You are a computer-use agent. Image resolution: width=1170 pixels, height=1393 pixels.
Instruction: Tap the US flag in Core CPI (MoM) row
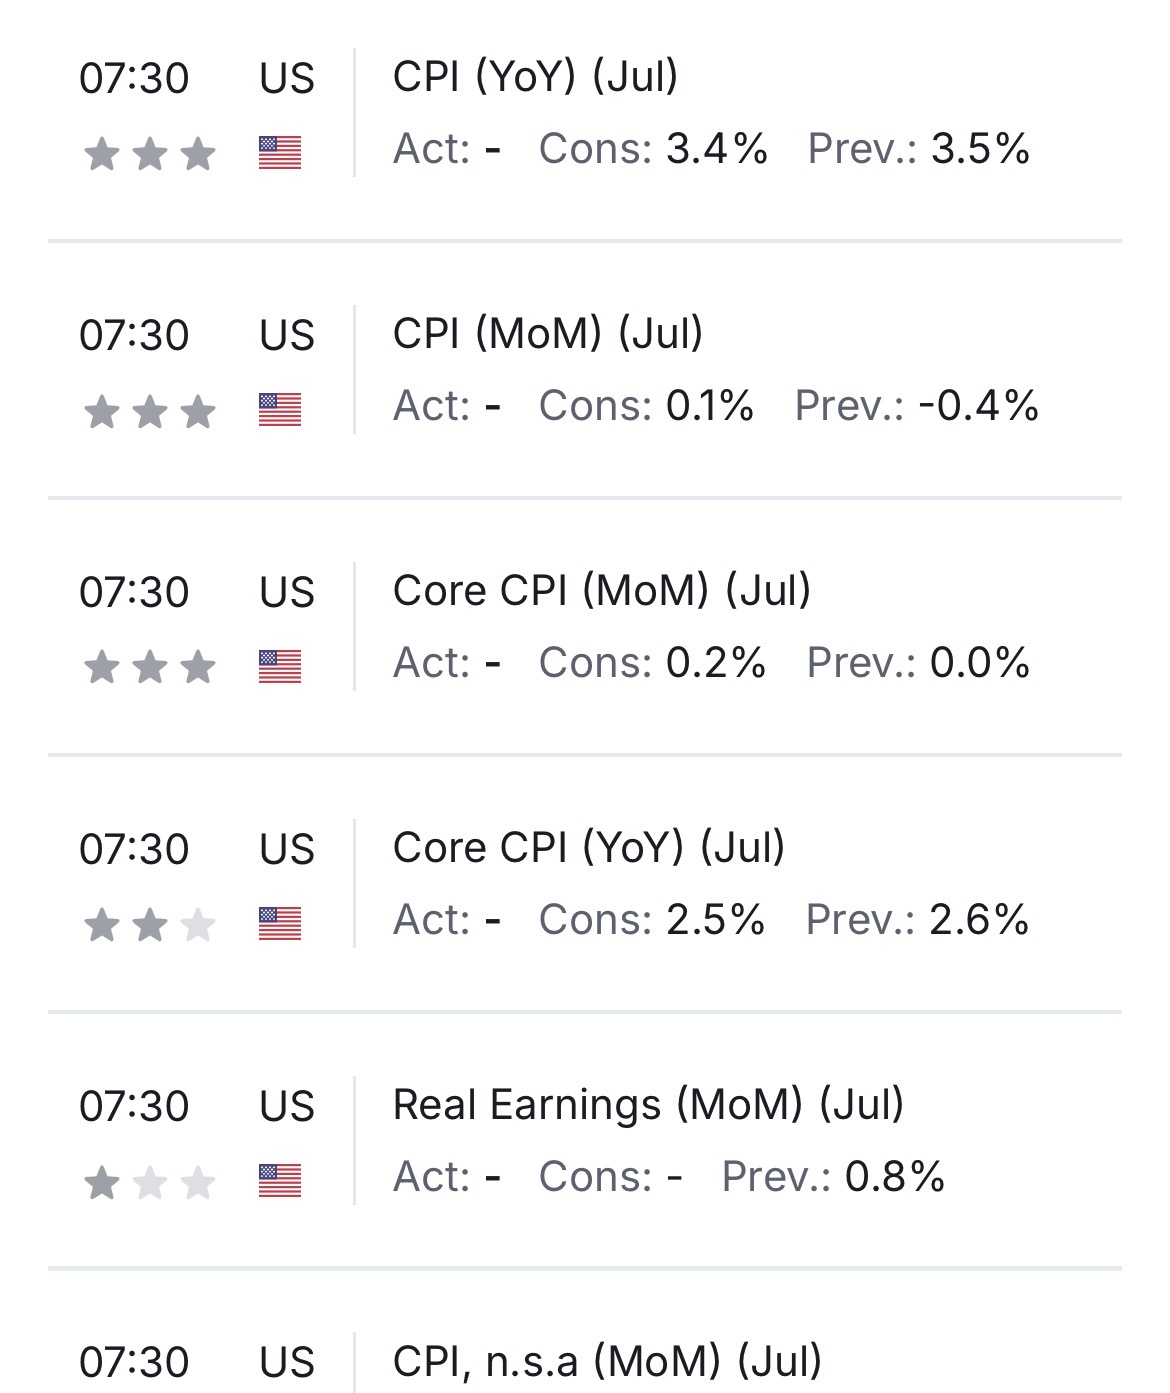280,667
